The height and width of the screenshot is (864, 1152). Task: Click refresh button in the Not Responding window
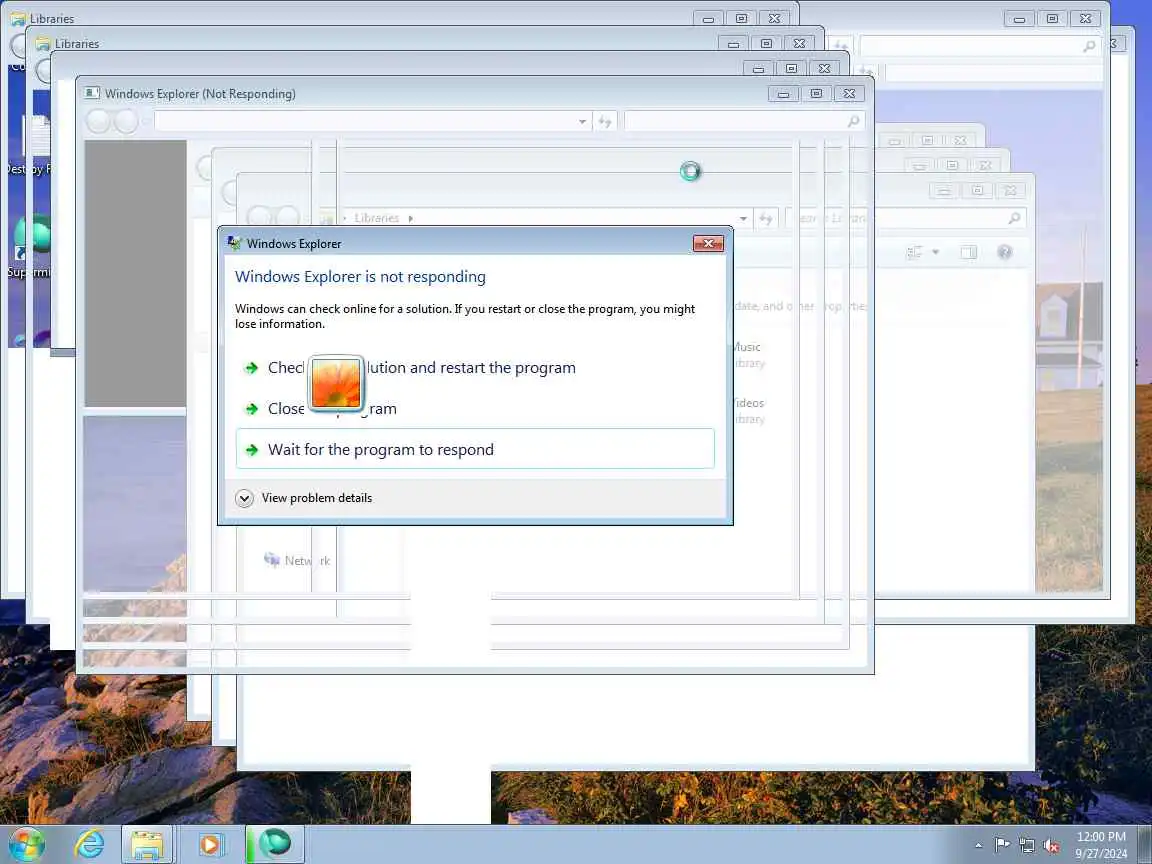coord(605,121)
